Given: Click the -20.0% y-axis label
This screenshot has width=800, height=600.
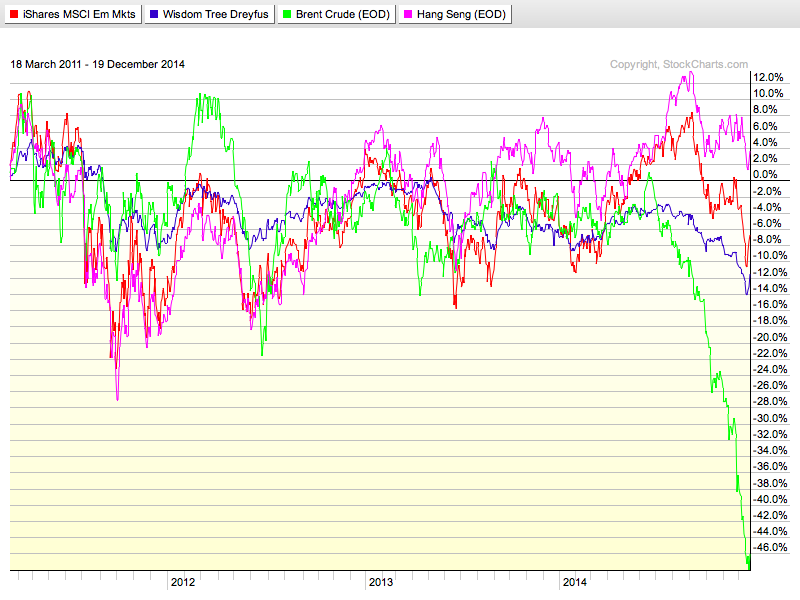Looking at the screenshot, I should coord(770,337).
